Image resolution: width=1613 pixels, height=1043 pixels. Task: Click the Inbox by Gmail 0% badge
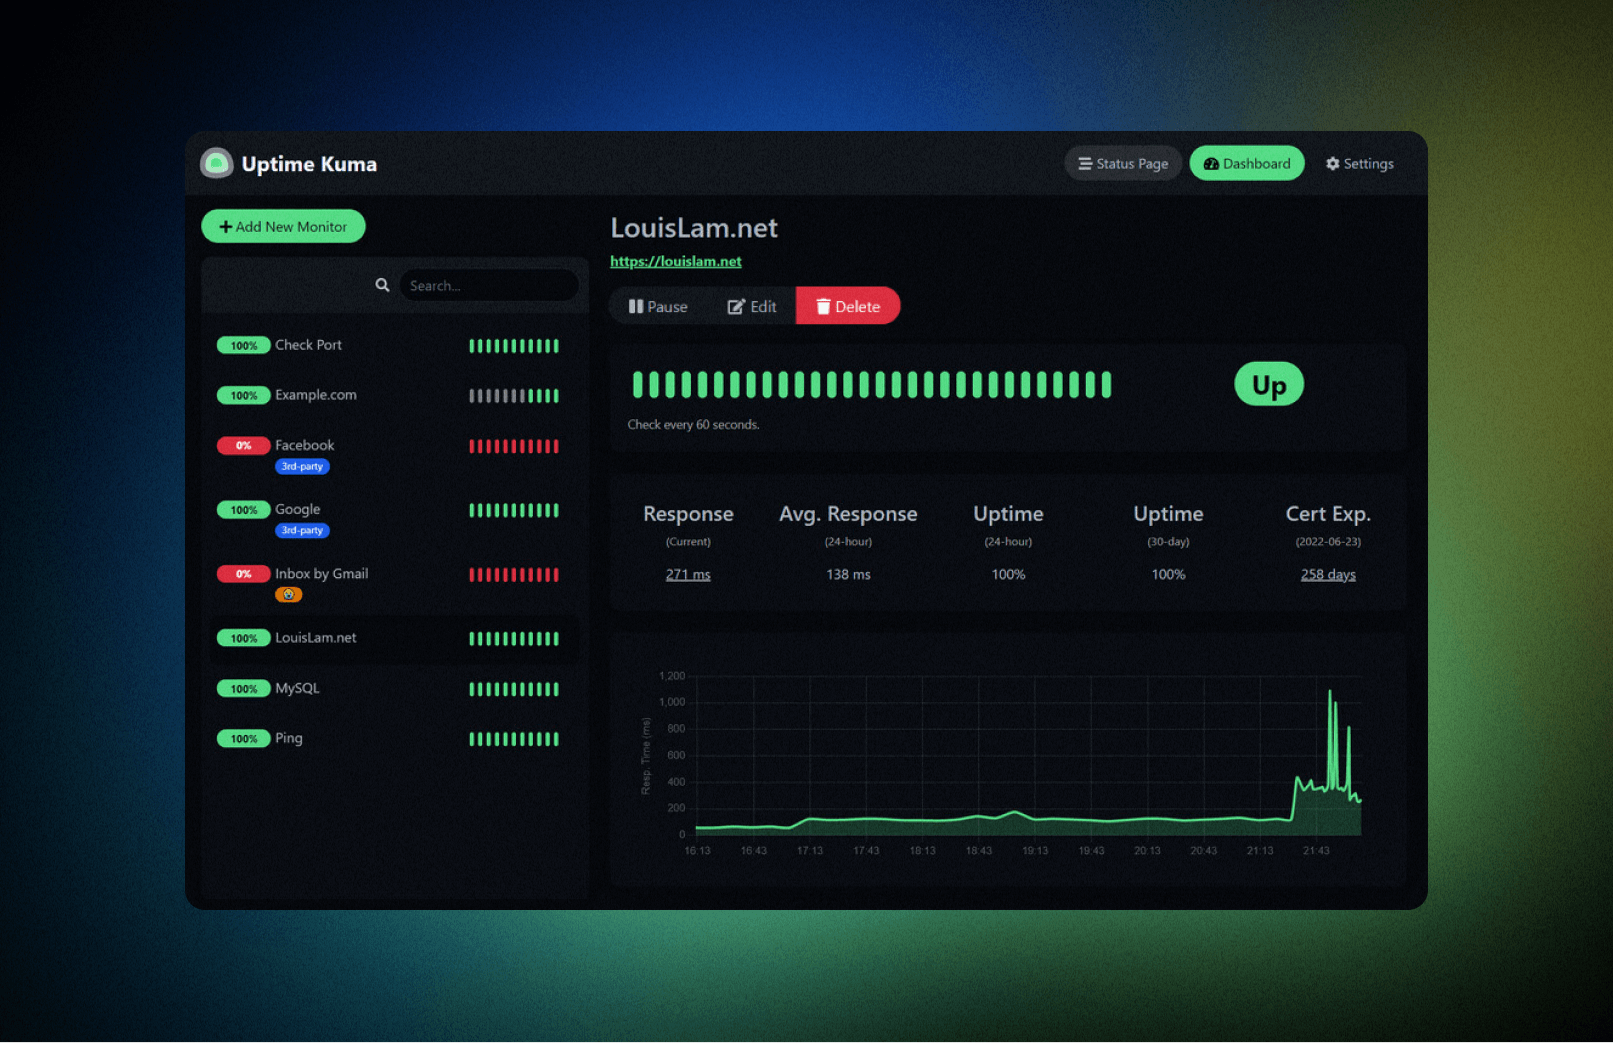coord(243,574)
